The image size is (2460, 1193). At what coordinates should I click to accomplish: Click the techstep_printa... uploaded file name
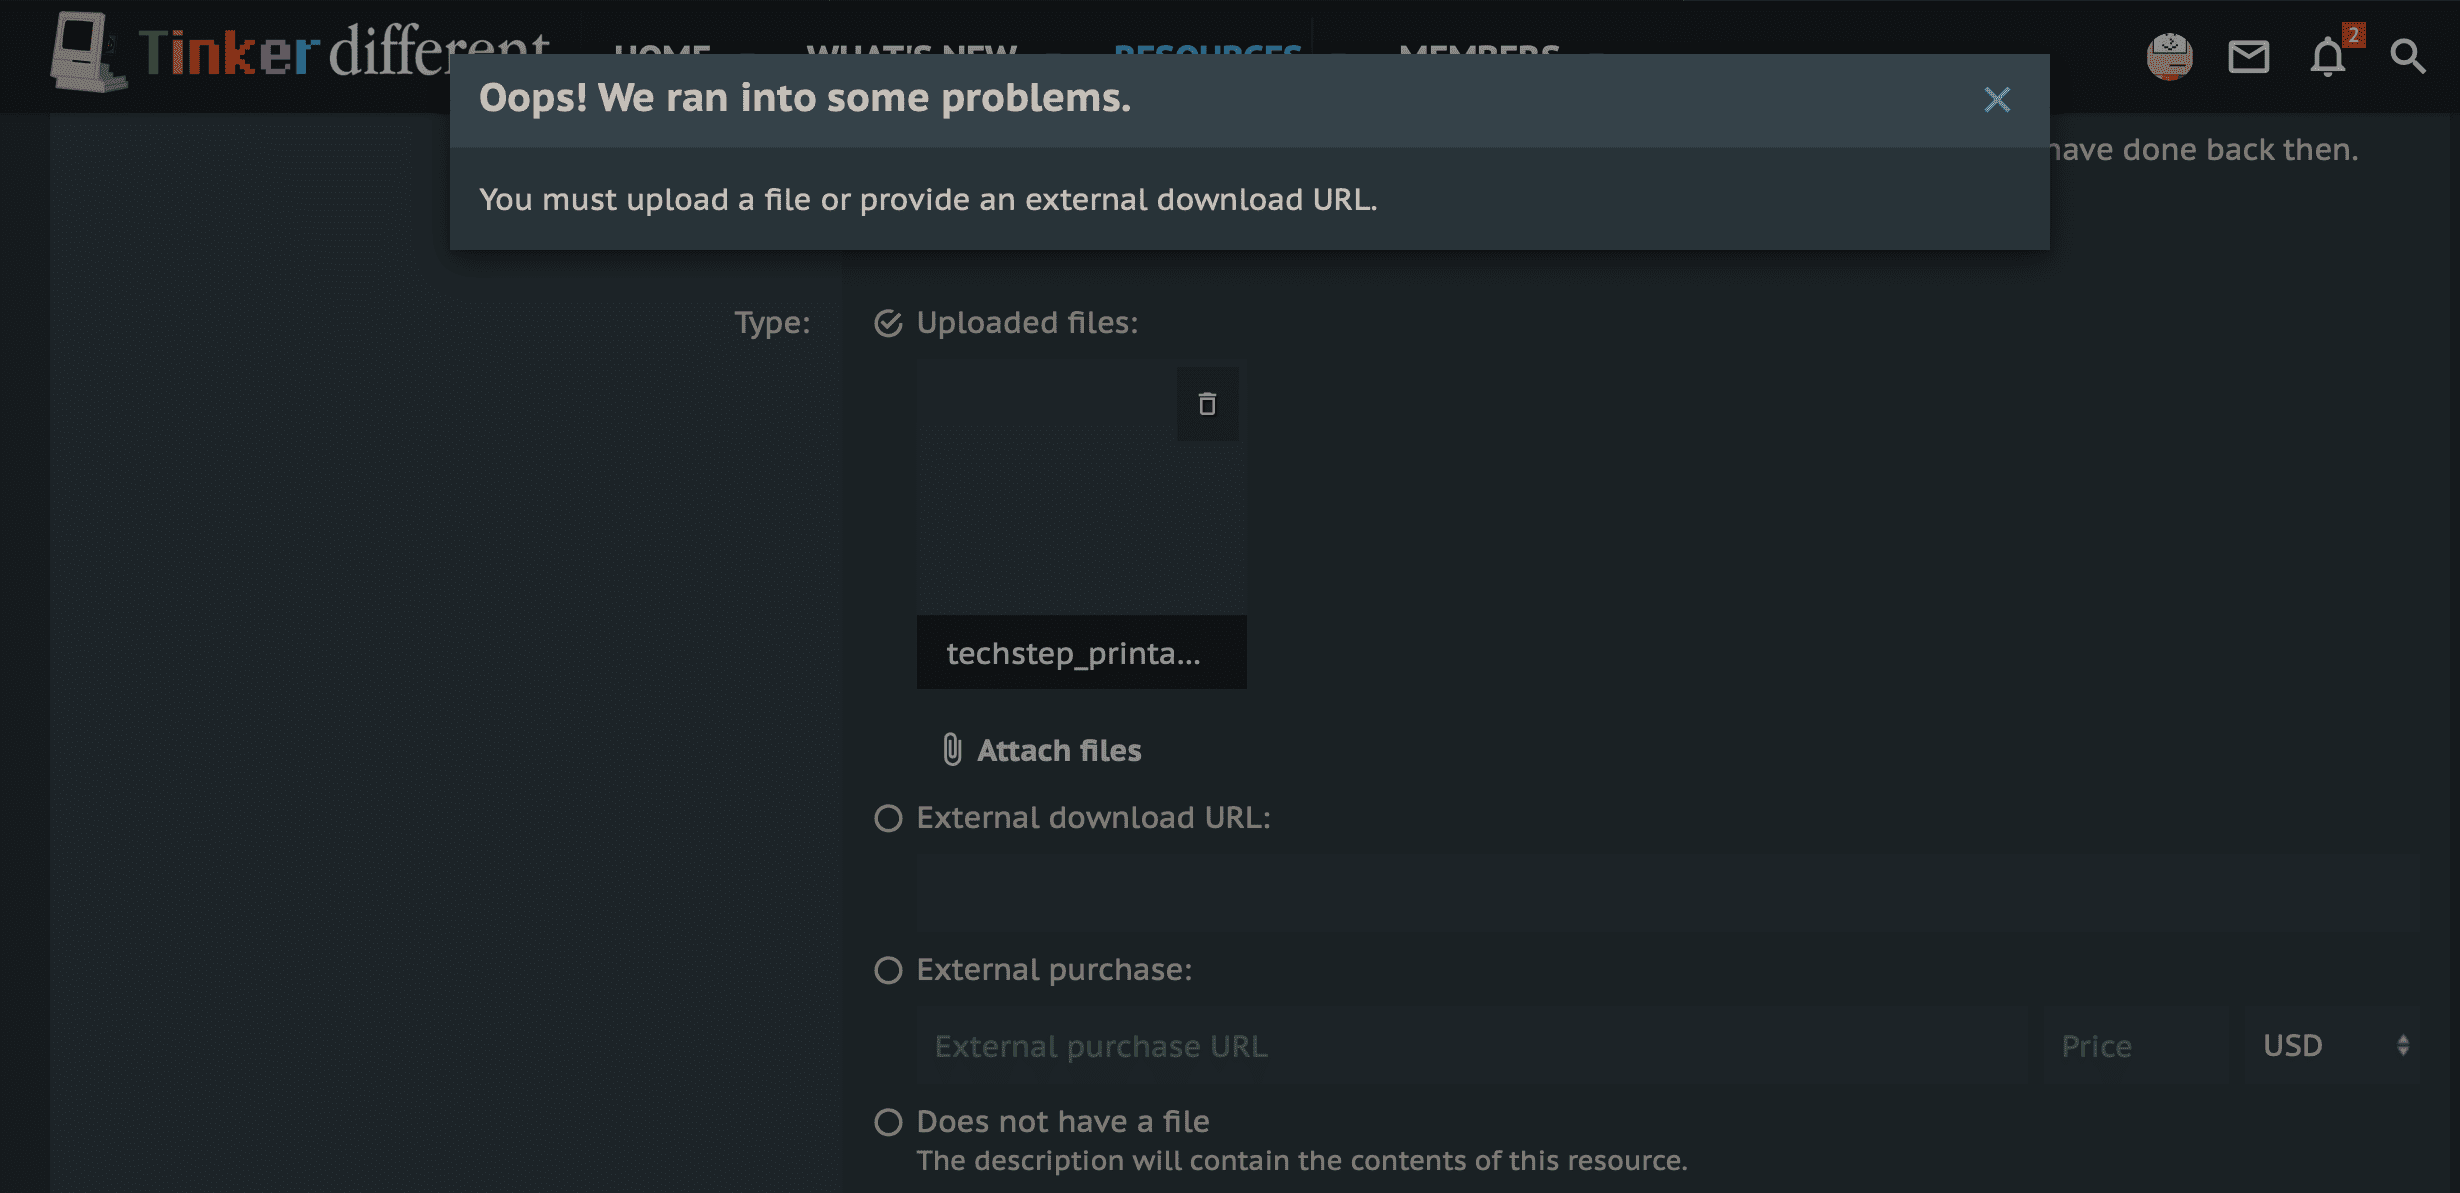1074,653
